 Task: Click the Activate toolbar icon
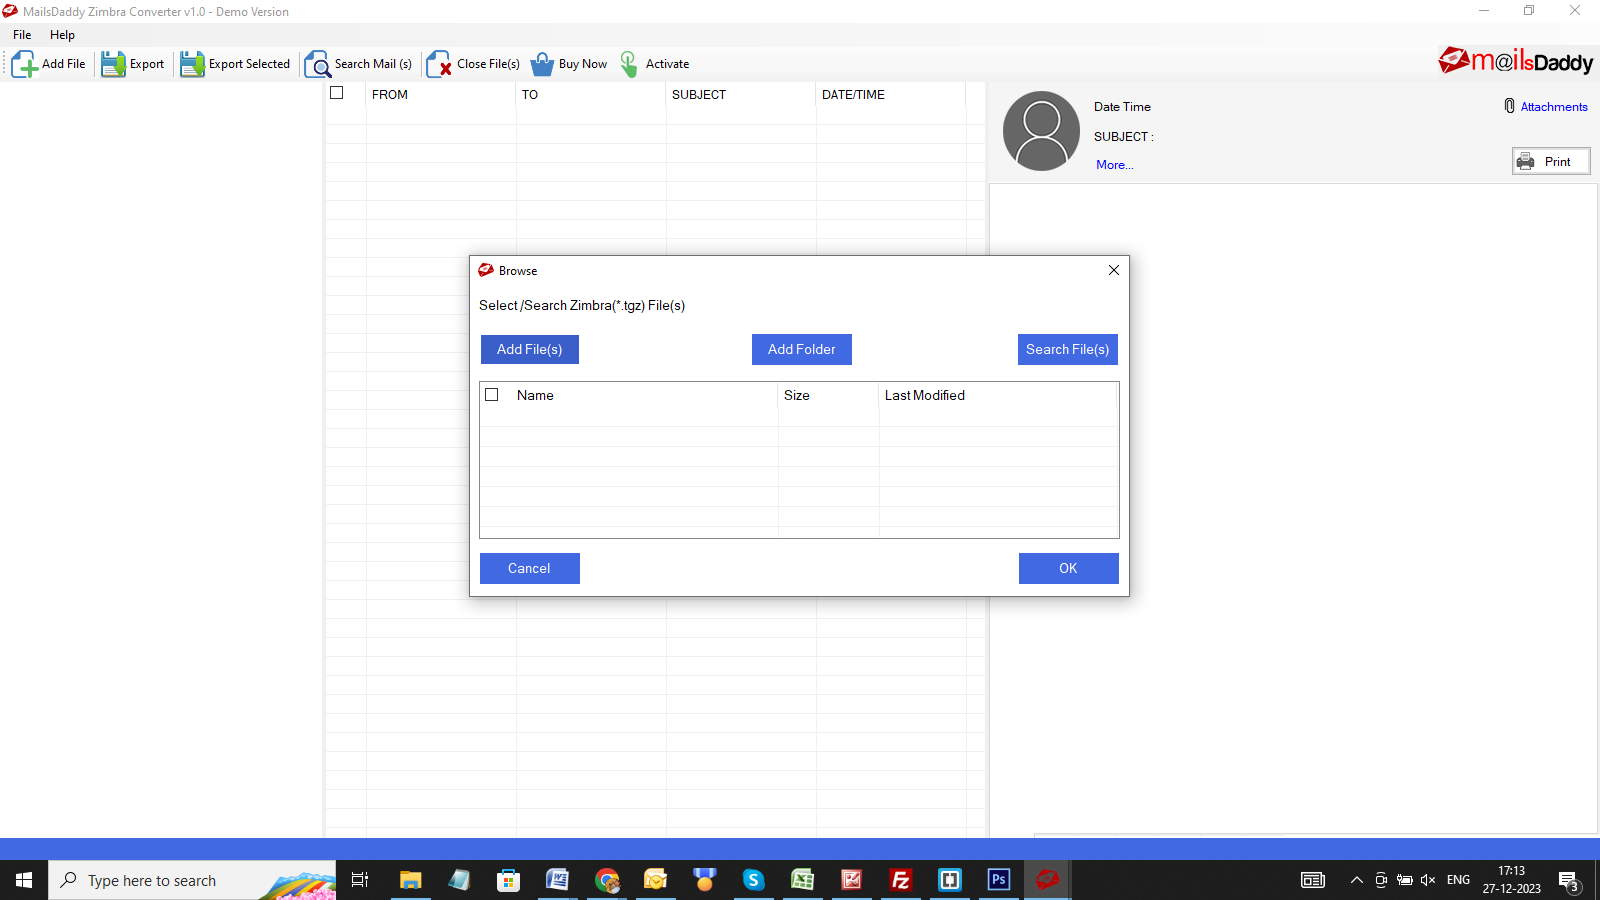point(629,64)
